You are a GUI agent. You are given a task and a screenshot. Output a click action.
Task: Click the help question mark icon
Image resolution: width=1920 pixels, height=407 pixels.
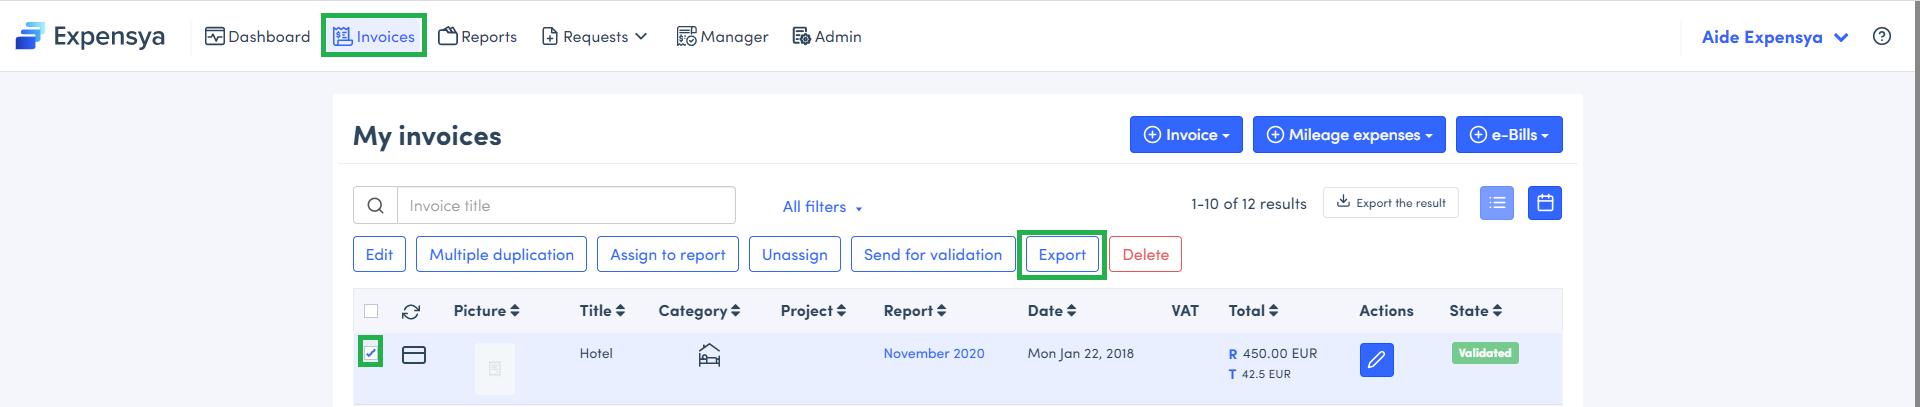(1881, 36)
